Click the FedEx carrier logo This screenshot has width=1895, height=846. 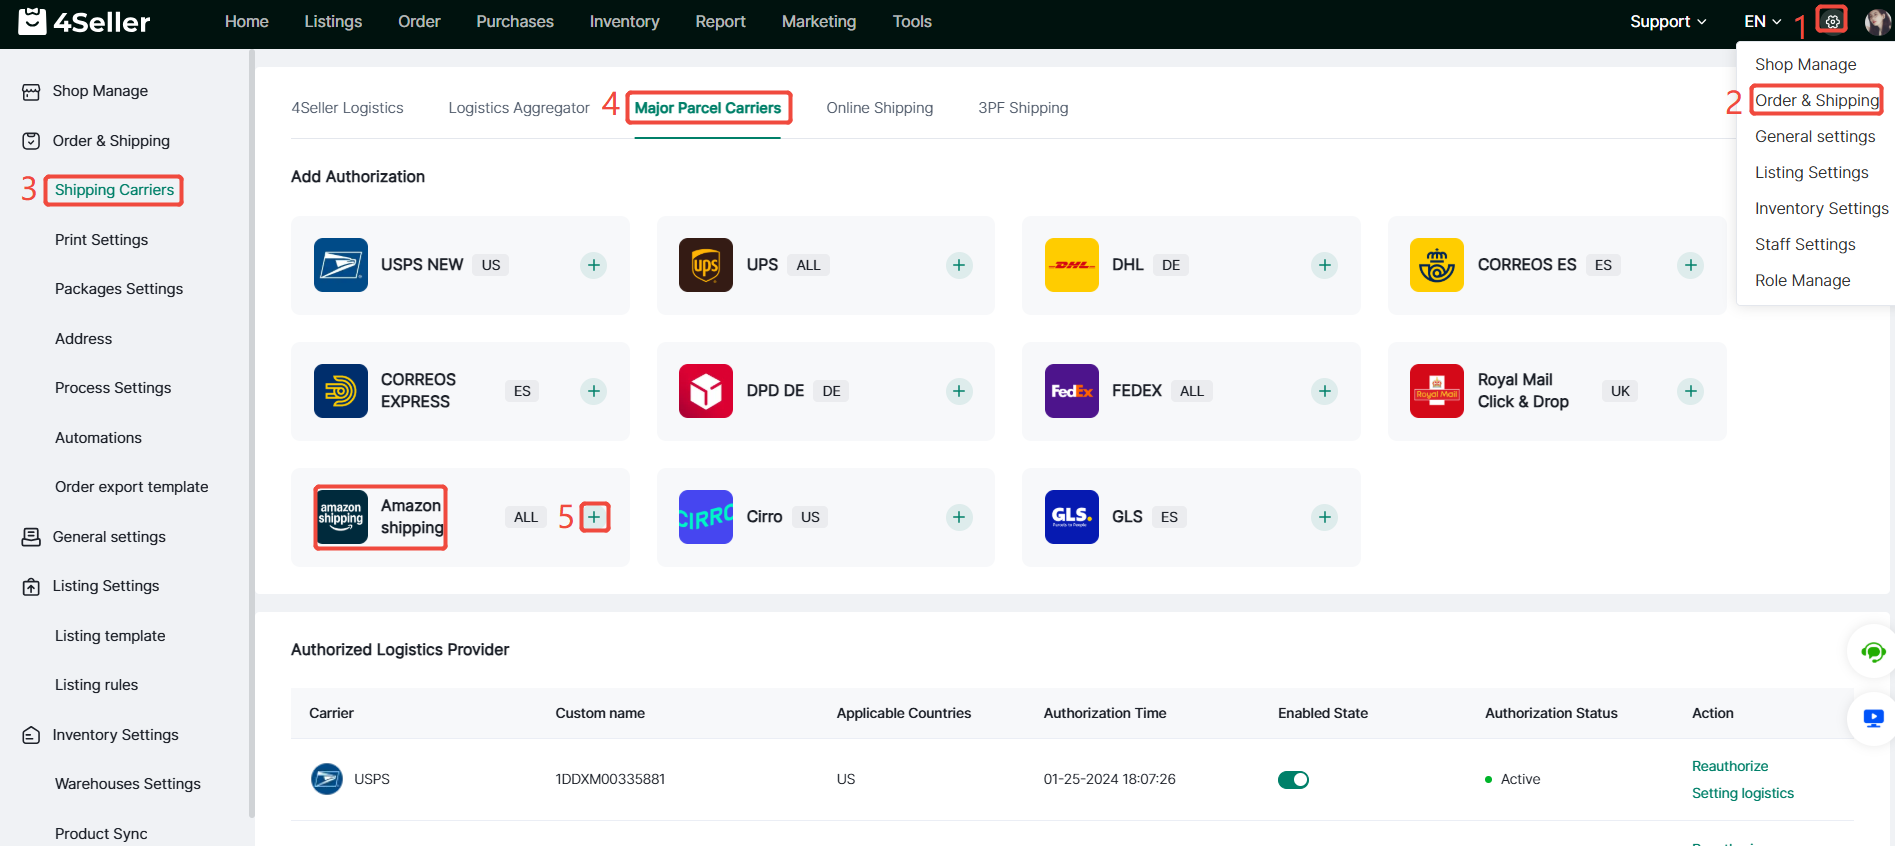tap(1072, 391)
